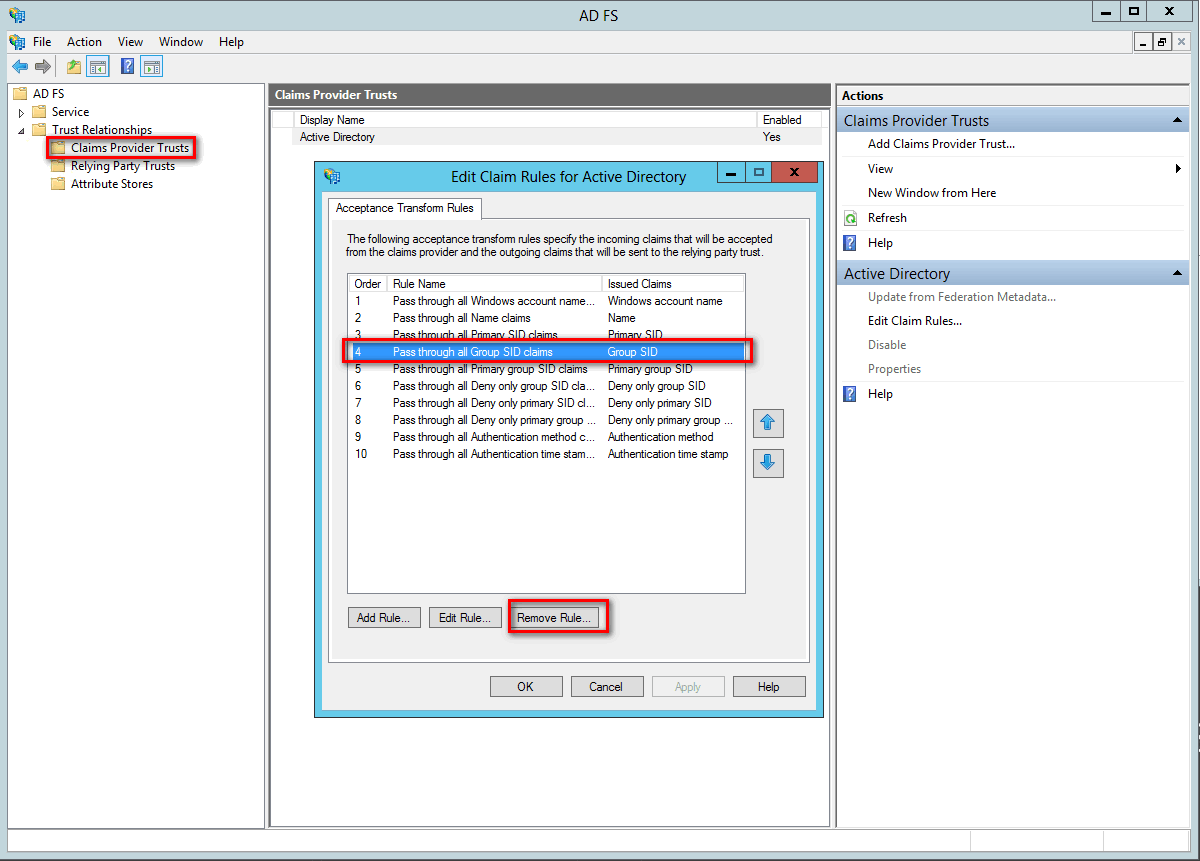Collapse the Claims Provider Trusts actions section
Screen dimensions: 1200x861
pyautogui.click(x=1177, y=121)
